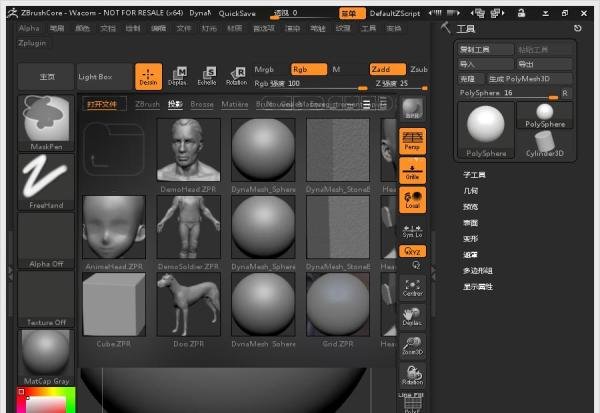Select the Cylinder3D tool

coord(545,144)
